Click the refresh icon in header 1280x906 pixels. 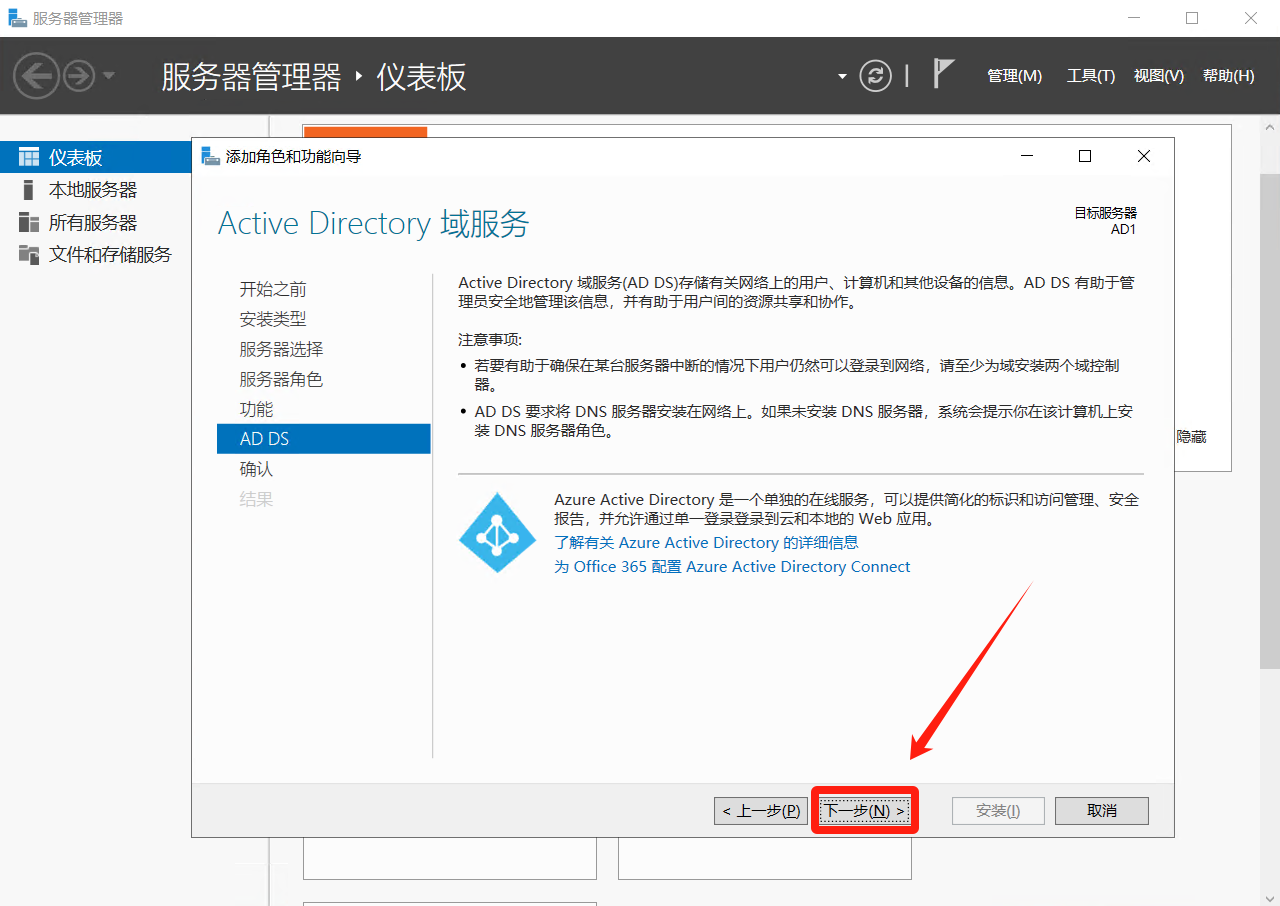coord(876,76)
